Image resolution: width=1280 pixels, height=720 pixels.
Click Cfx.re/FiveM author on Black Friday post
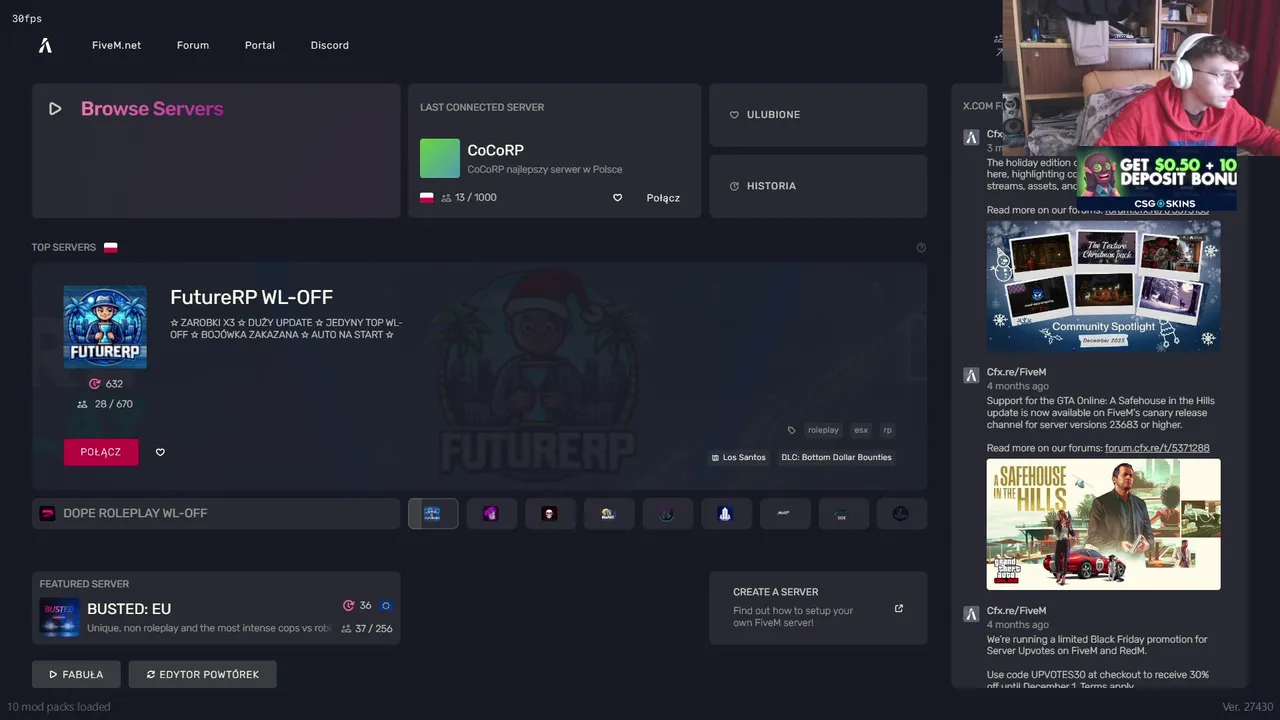(1016, 611)
